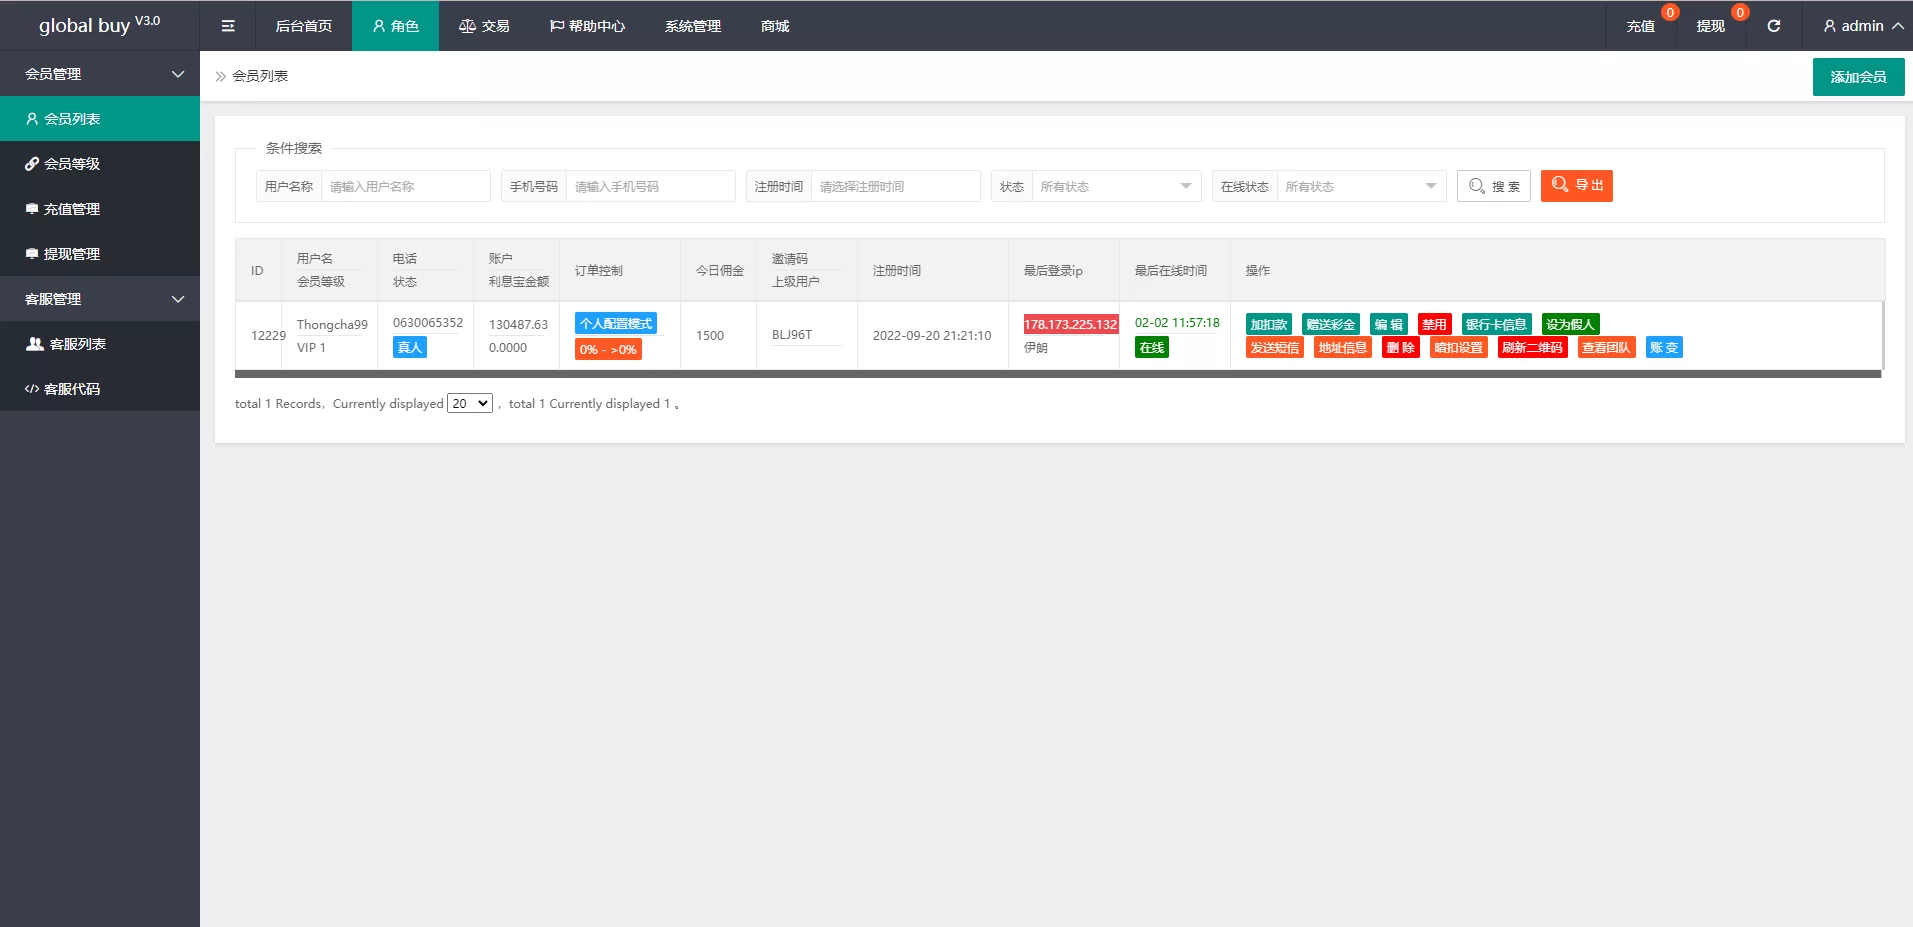Click the 添加会员 button
Viewport: 1913px width, 927px height.
(x=1857, y=77)
